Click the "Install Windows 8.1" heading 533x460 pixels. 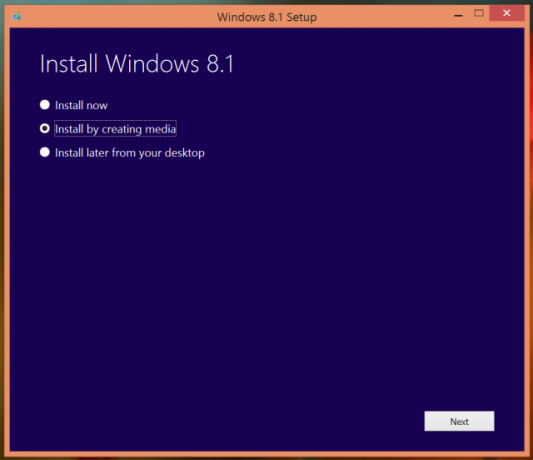[x=137, y=64]
